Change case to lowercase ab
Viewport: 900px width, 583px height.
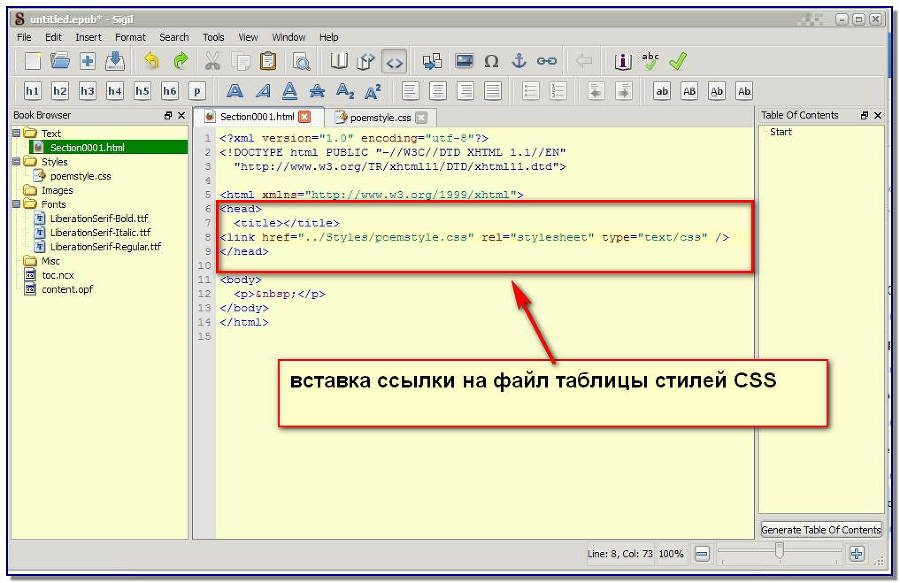(662, 91)
